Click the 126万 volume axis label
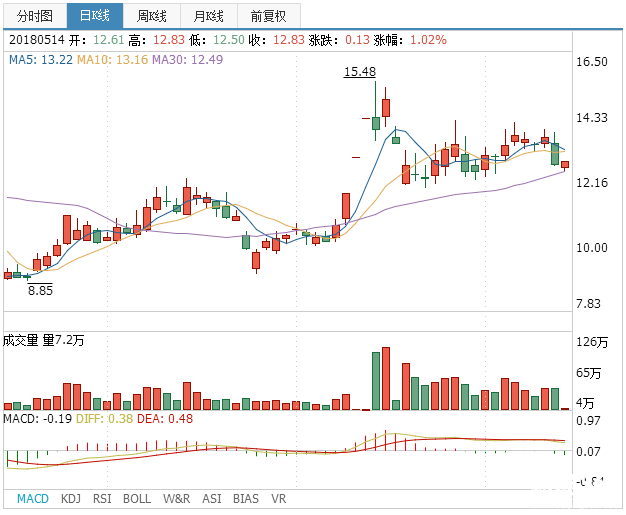 point(592,342)
